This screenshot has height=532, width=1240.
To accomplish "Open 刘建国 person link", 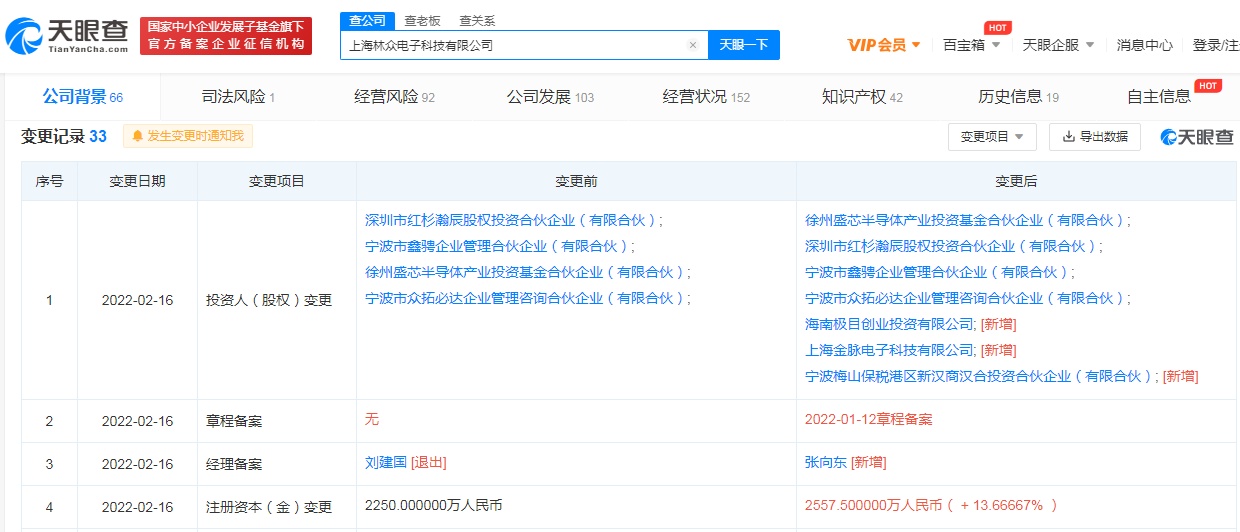I will pyautogui.click(x=386, y=462).
